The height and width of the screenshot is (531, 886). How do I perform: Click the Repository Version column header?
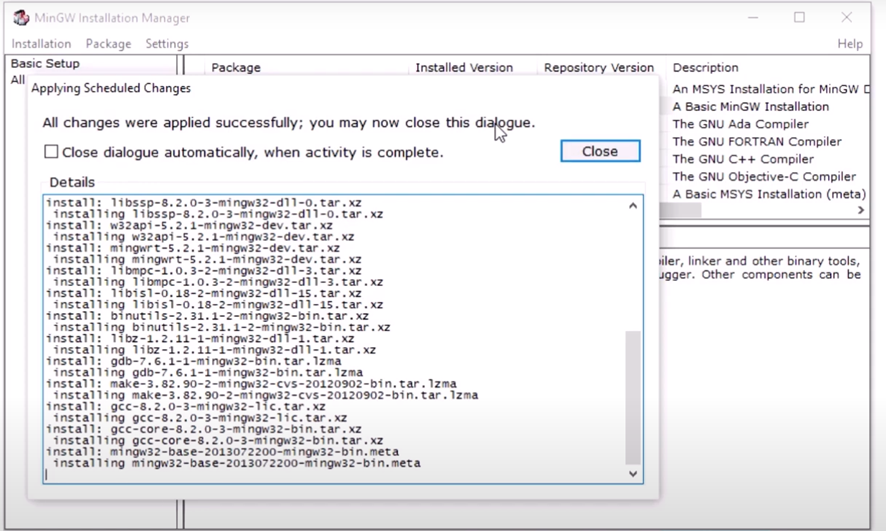(x=598, y=68)
